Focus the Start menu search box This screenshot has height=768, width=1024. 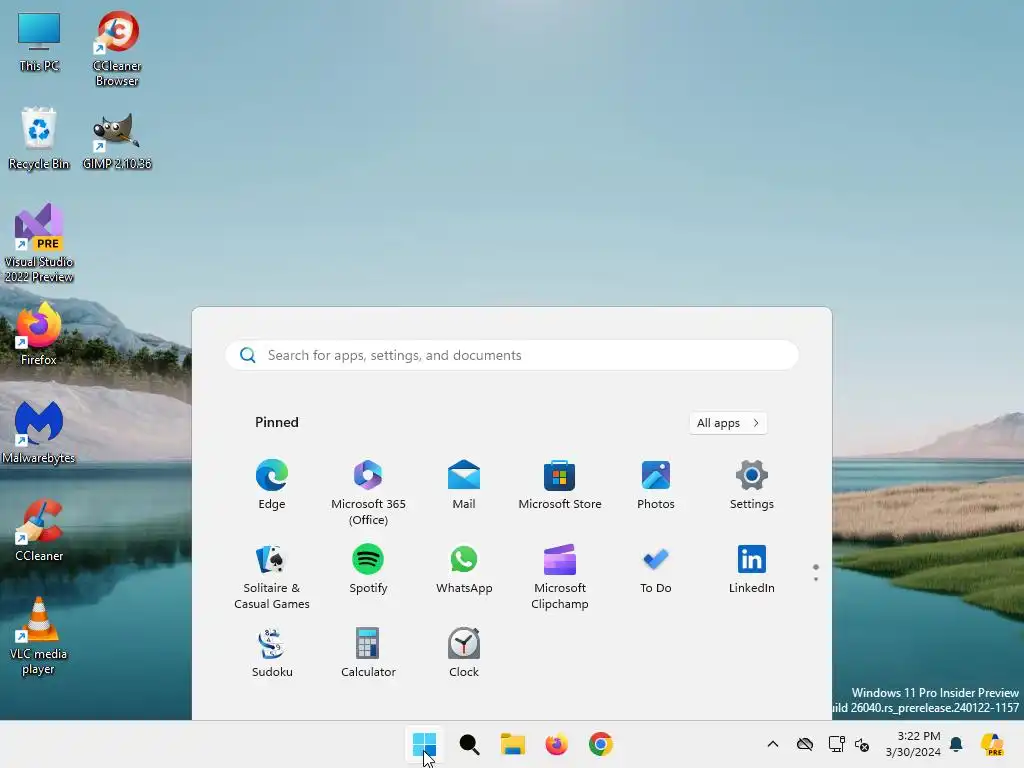512,355
